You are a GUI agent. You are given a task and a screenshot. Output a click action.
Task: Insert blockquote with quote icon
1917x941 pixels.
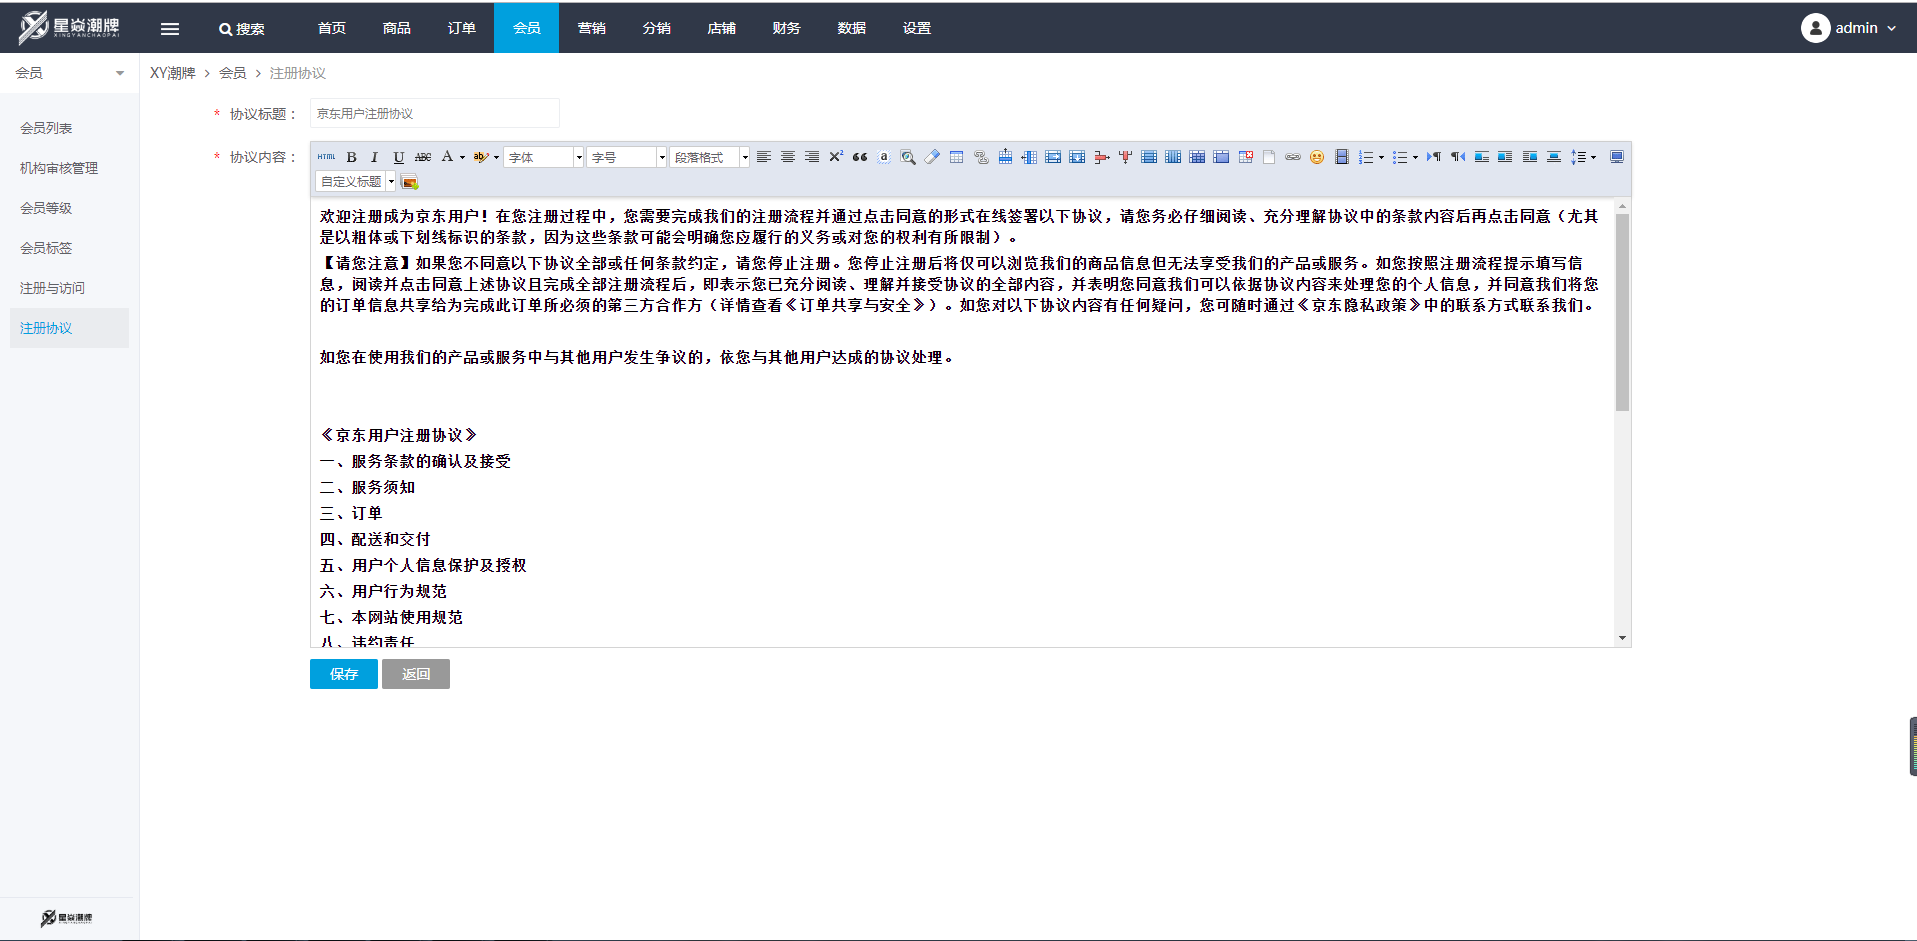[860, 157]
